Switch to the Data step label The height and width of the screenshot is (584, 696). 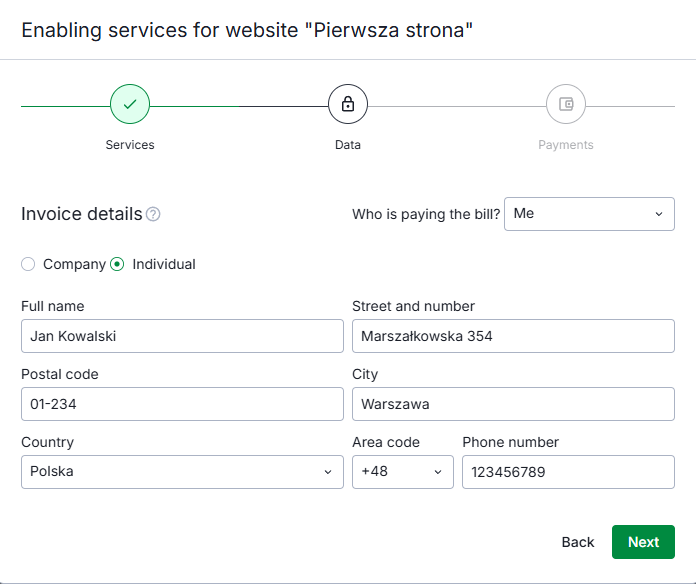click(x=348, y=145)
